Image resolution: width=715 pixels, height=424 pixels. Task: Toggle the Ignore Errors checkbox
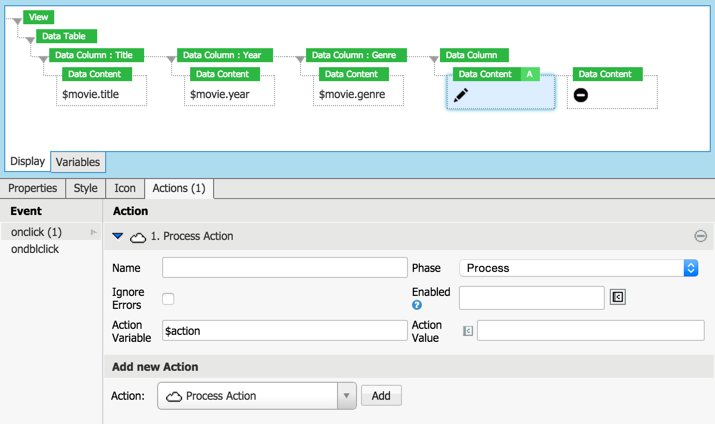click(168, 299)
